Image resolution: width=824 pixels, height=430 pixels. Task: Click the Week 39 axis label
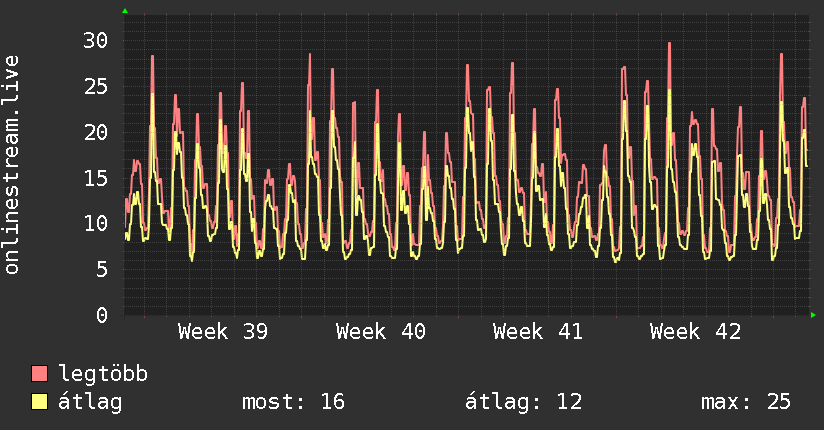223,332
